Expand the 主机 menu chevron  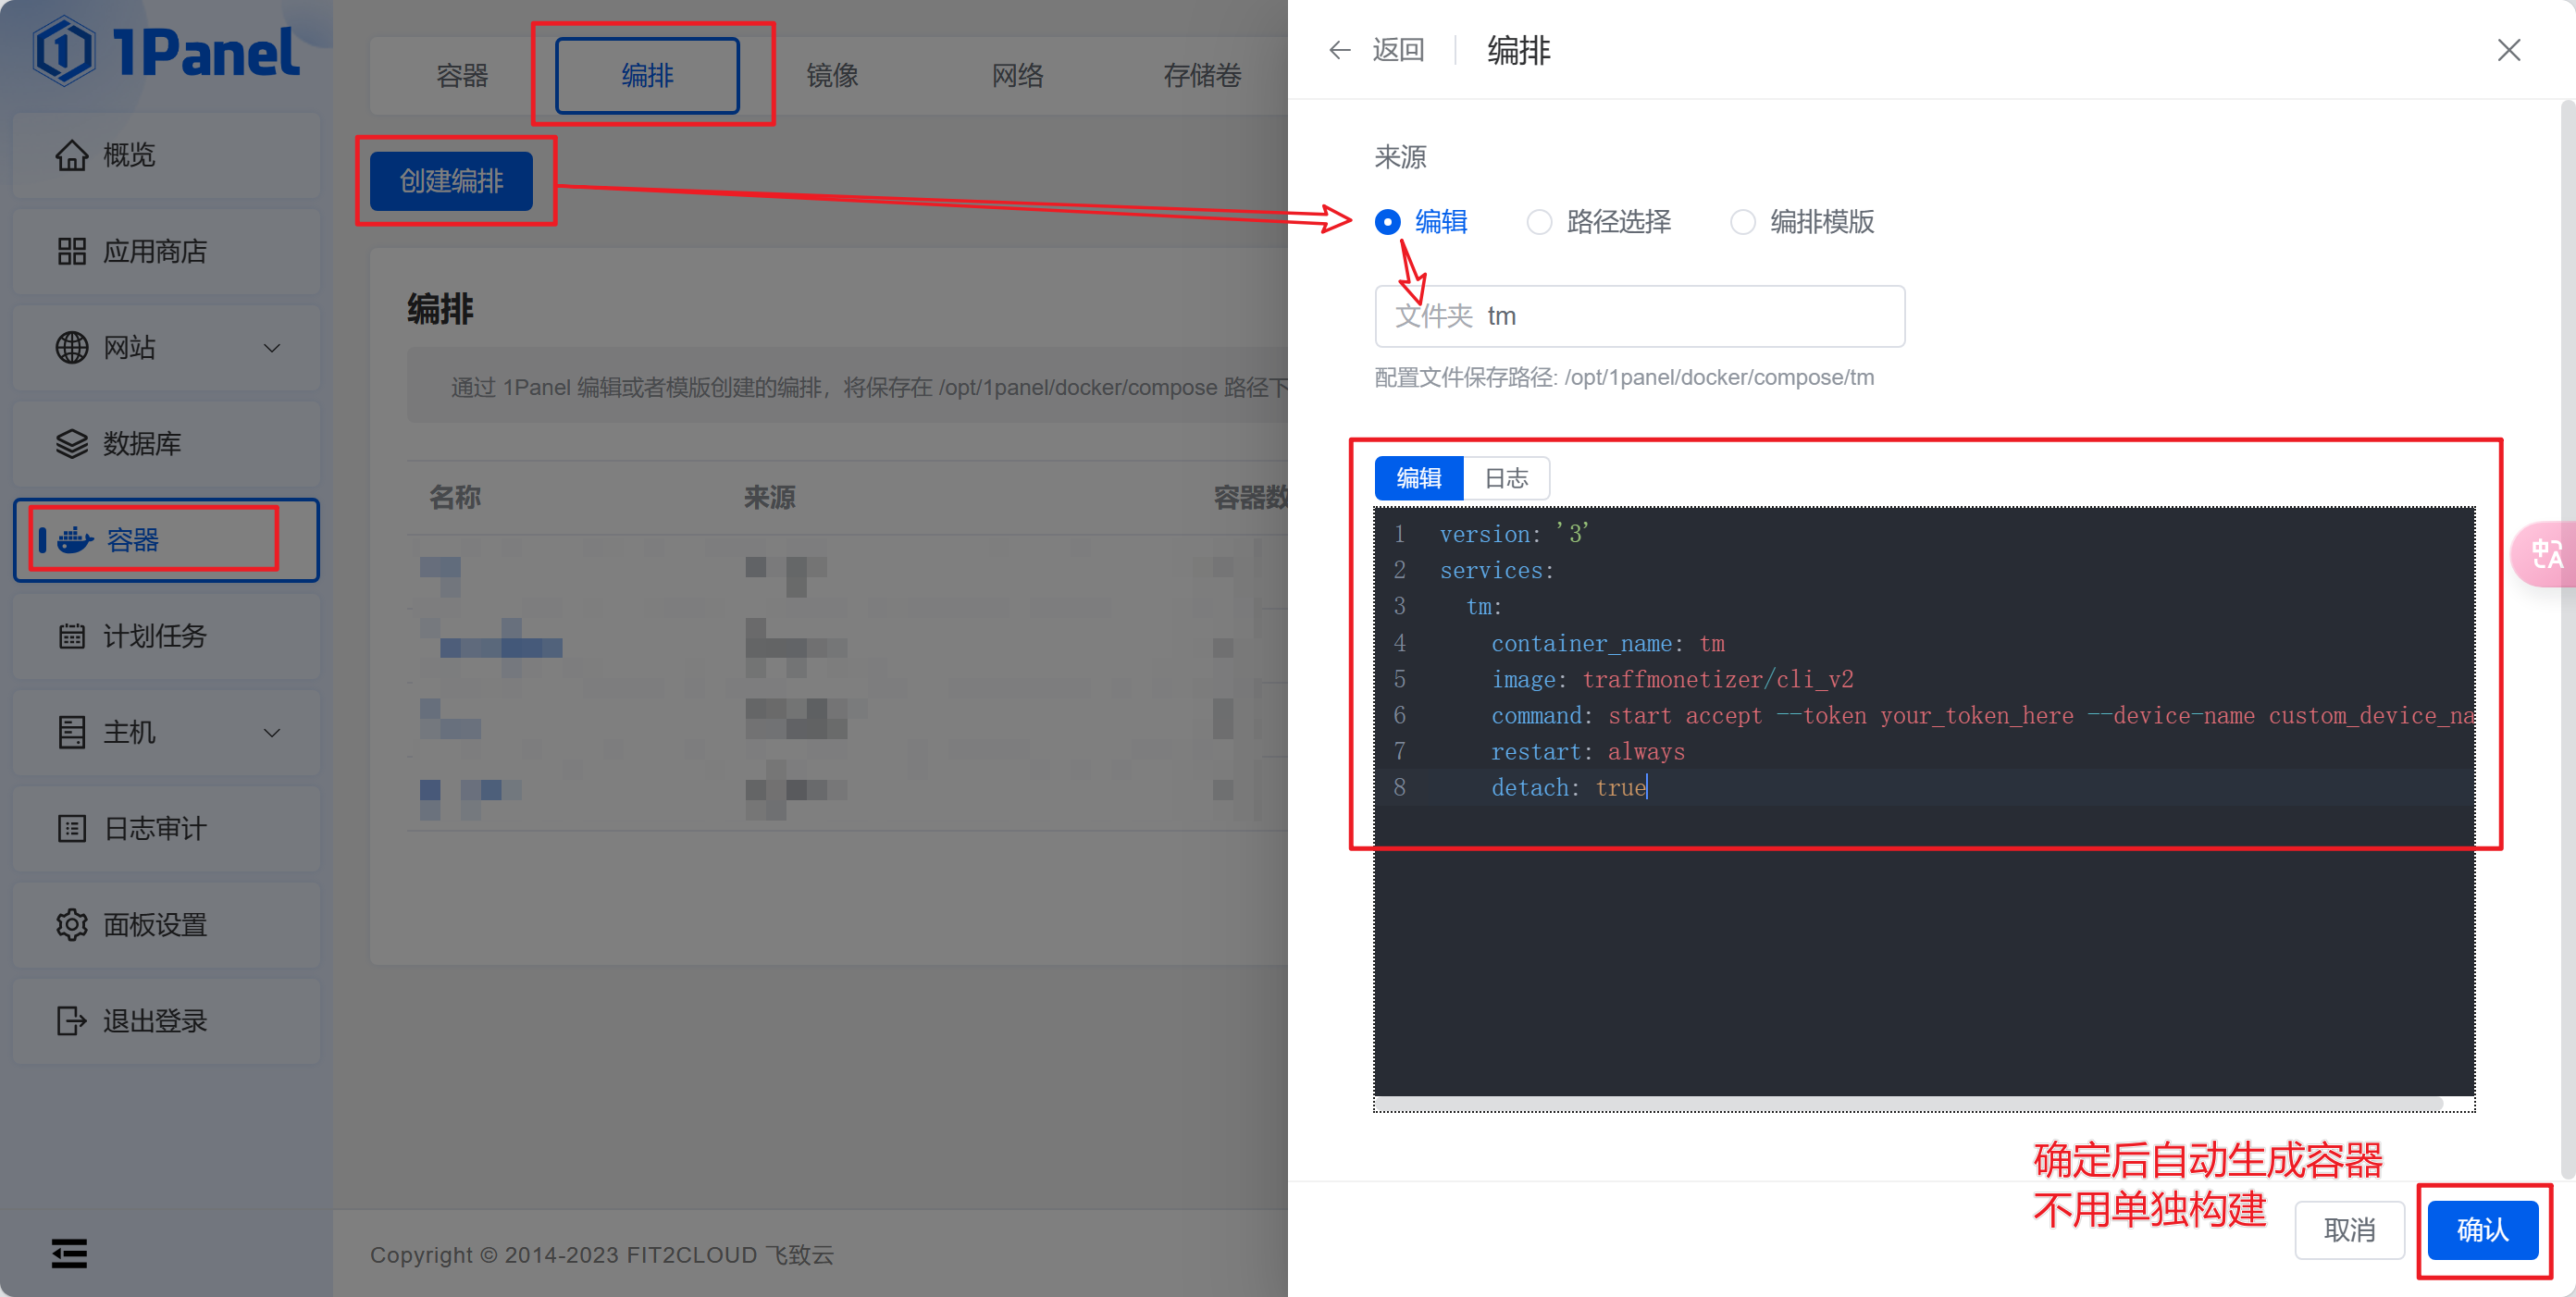pyautogui.click(x=272, y=733)
